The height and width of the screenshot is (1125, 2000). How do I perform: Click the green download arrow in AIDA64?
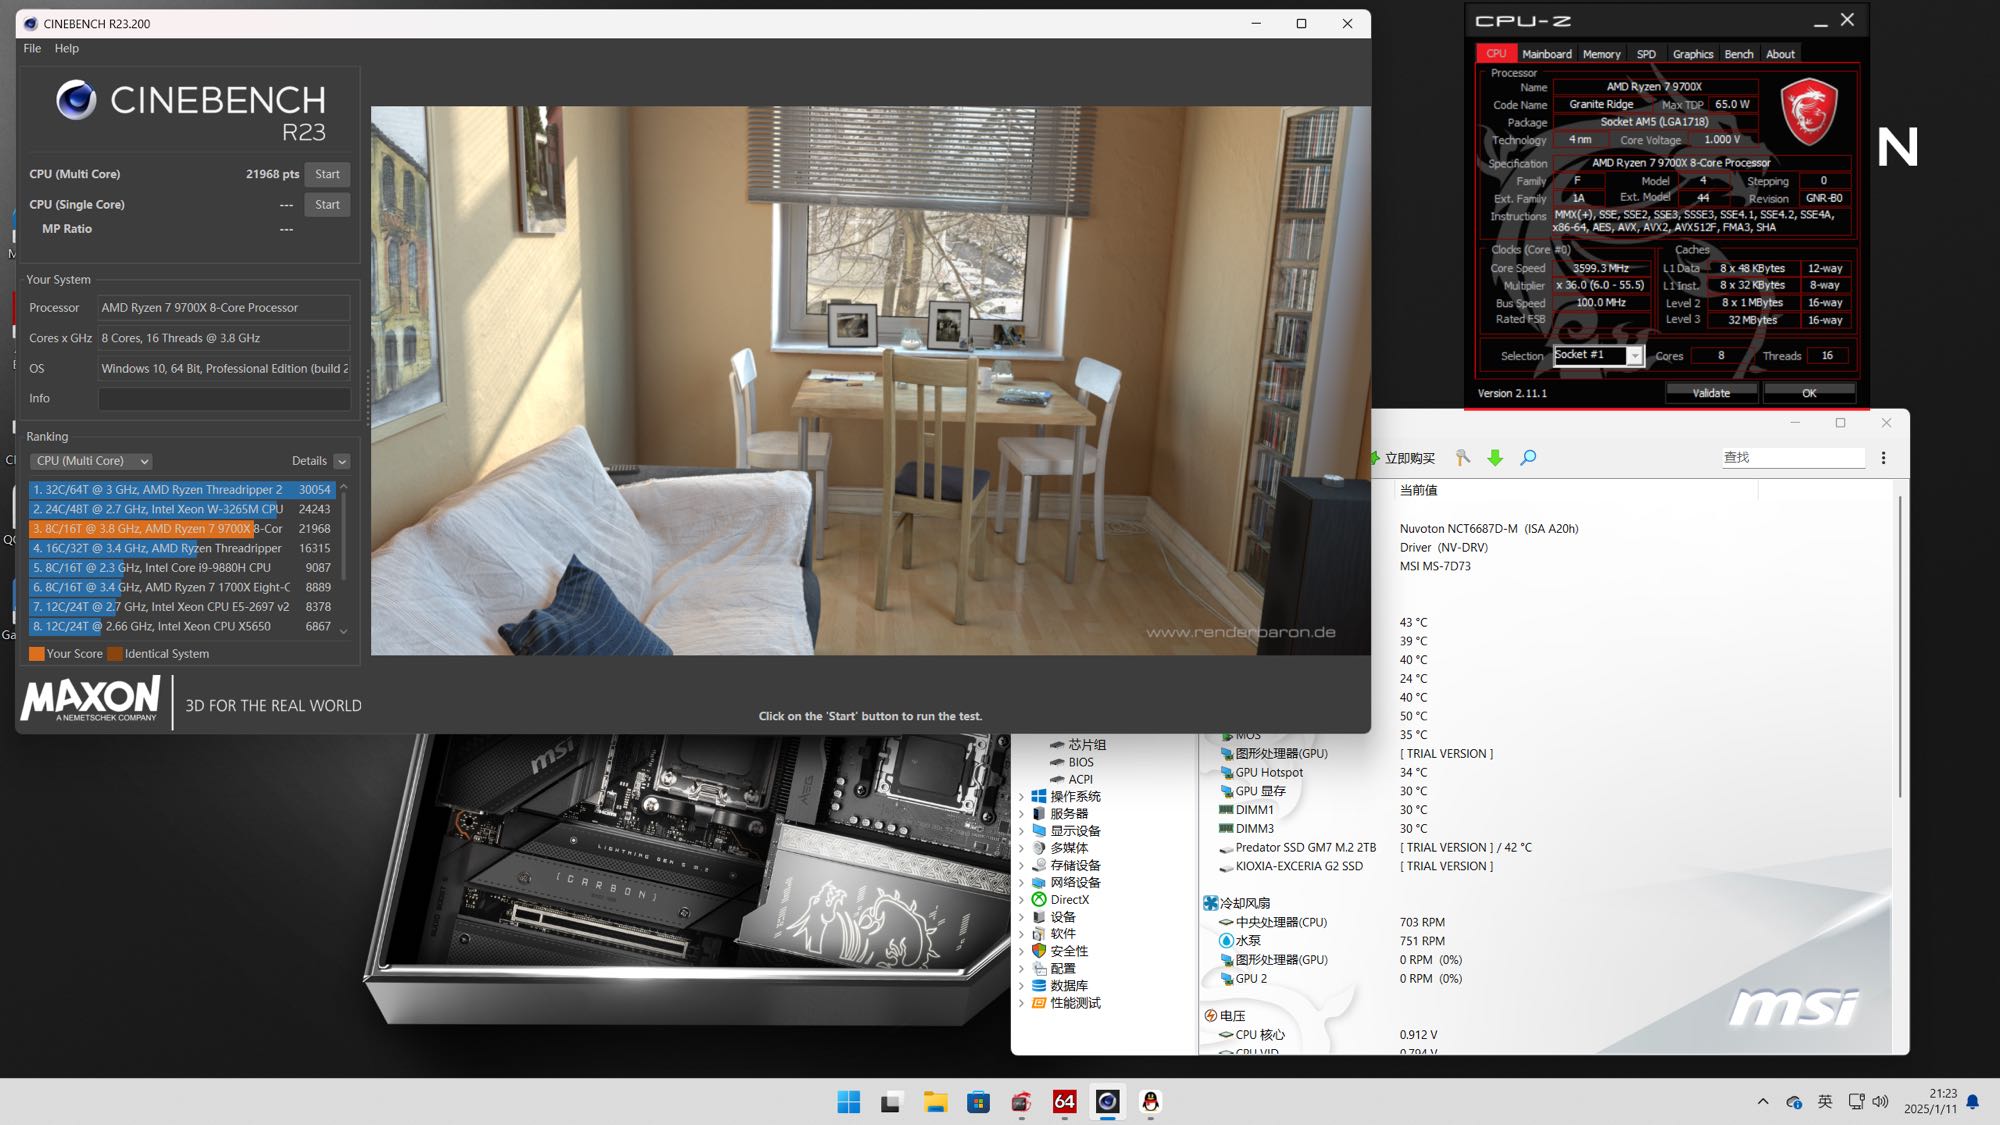pos(1495,458)
